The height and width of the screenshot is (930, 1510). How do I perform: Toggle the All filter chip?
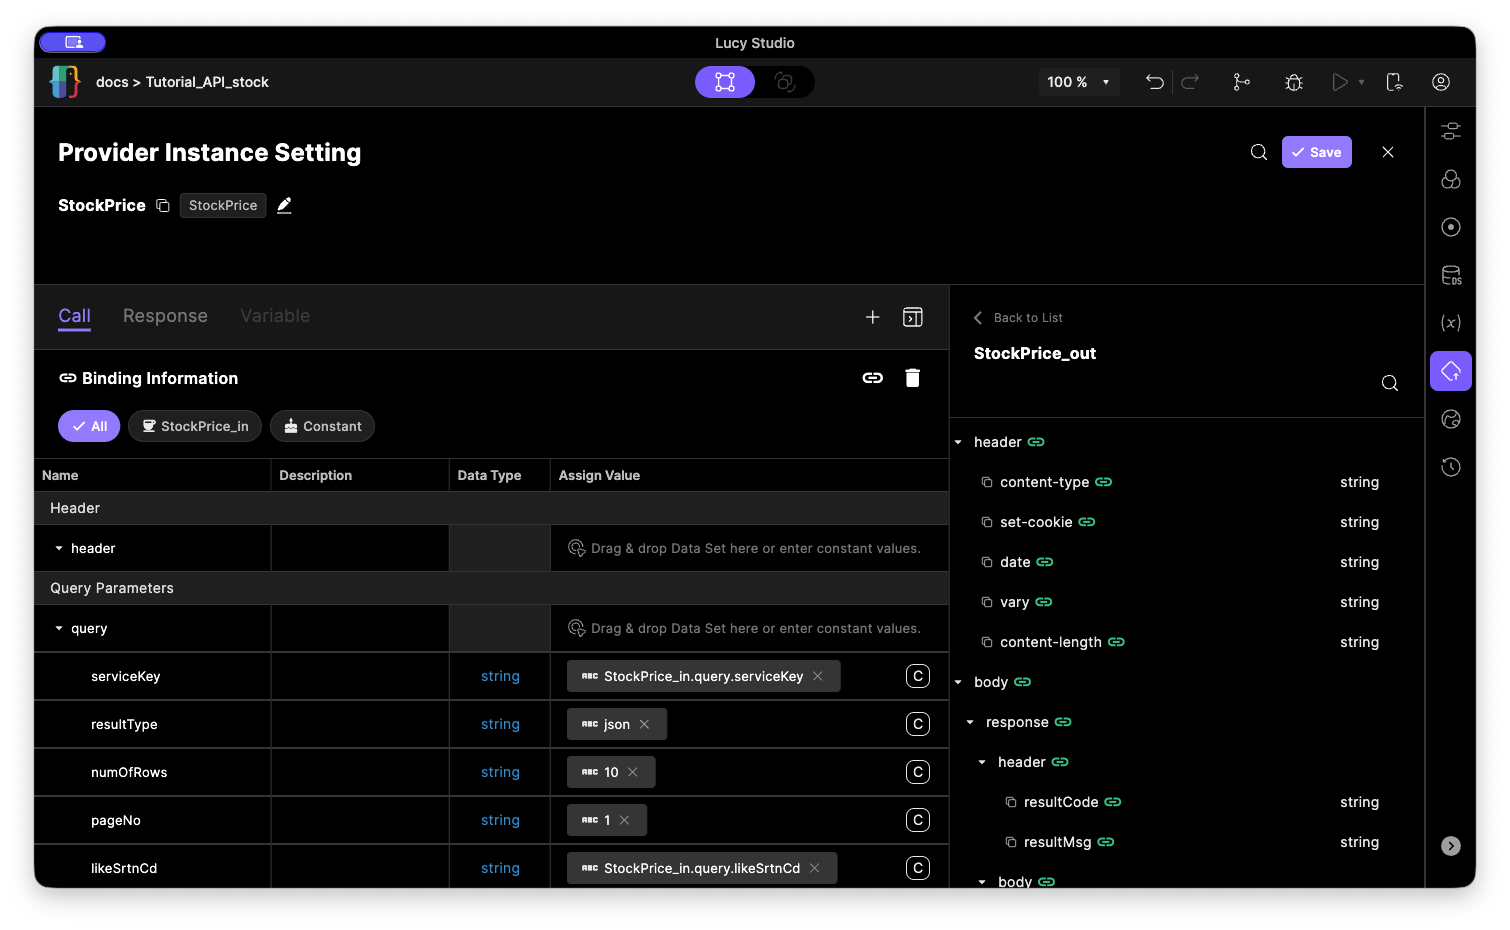pos(89,426)
